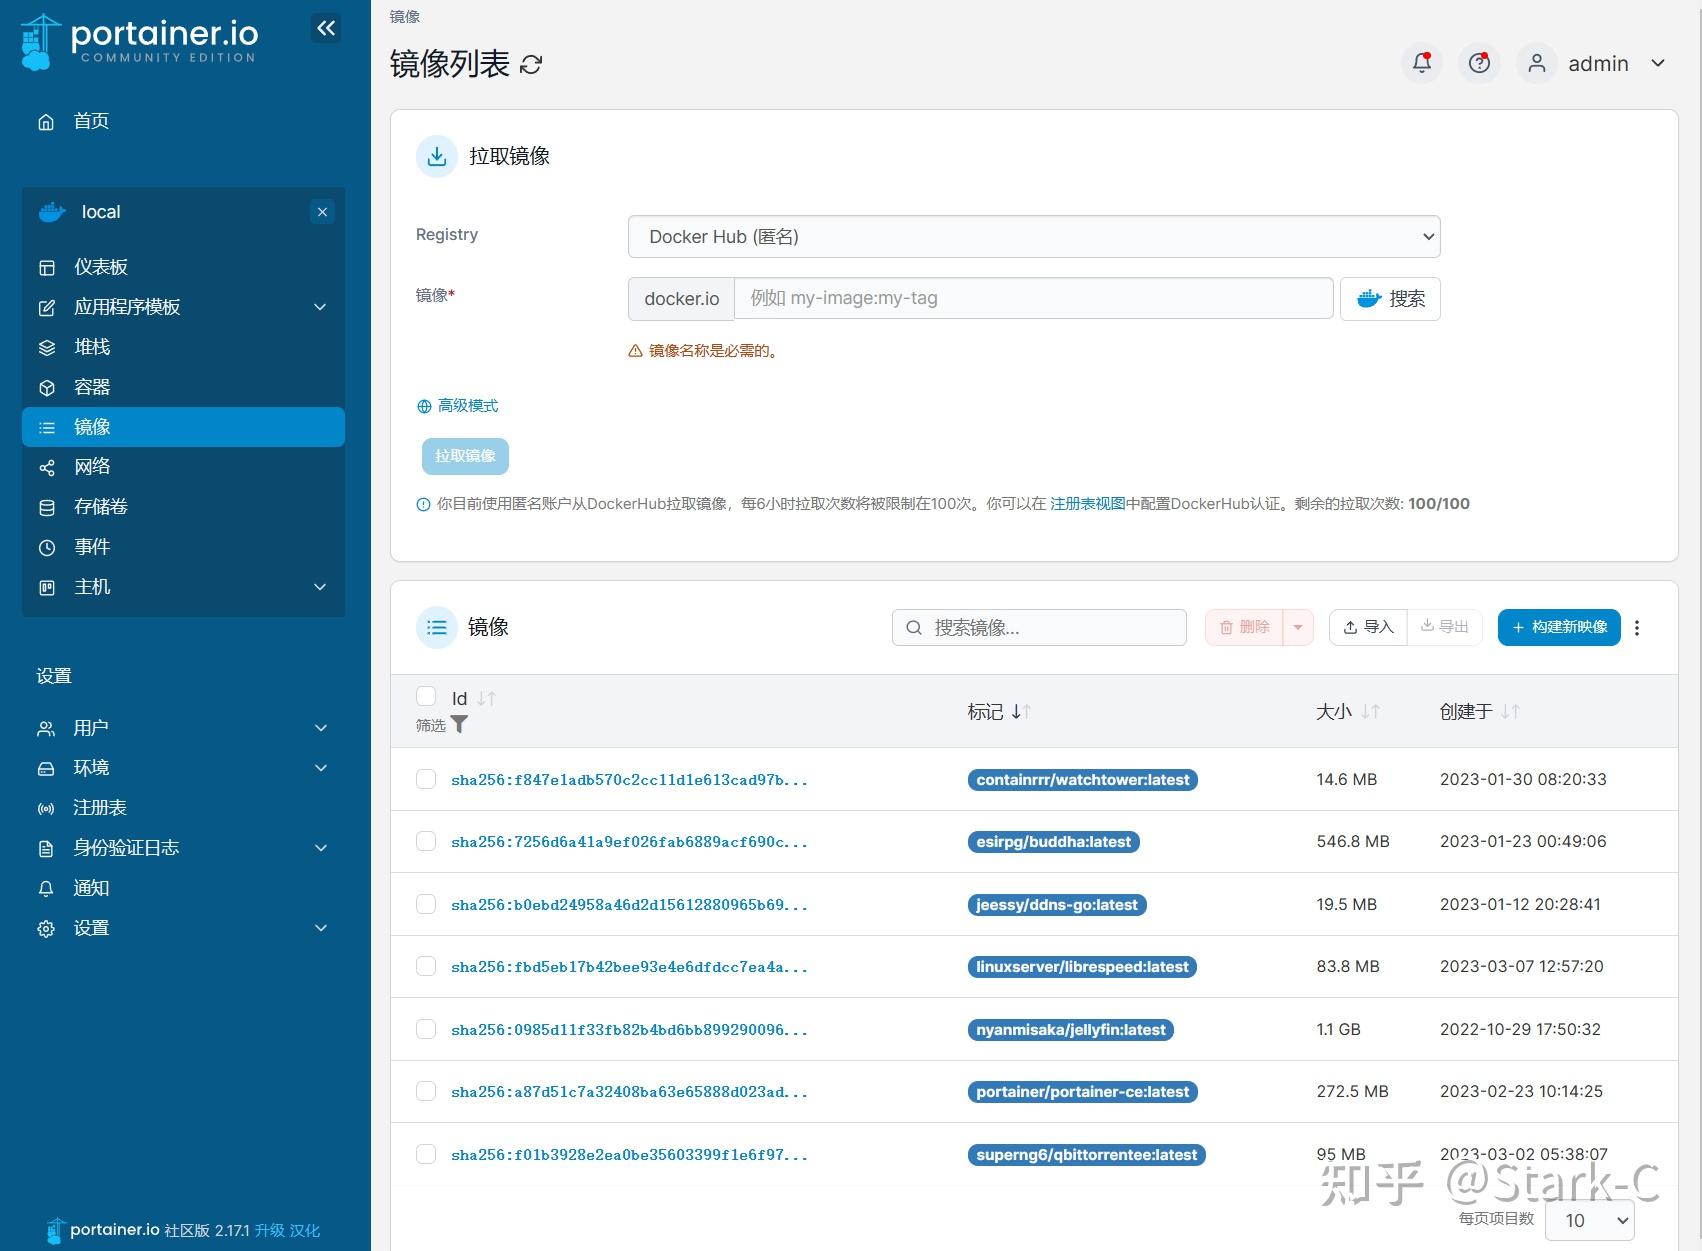Screen dimensions: 1702x1251
Task: Select the nyanmisaka/jellyfin row checkbox
Action: tap(425, 1029)
